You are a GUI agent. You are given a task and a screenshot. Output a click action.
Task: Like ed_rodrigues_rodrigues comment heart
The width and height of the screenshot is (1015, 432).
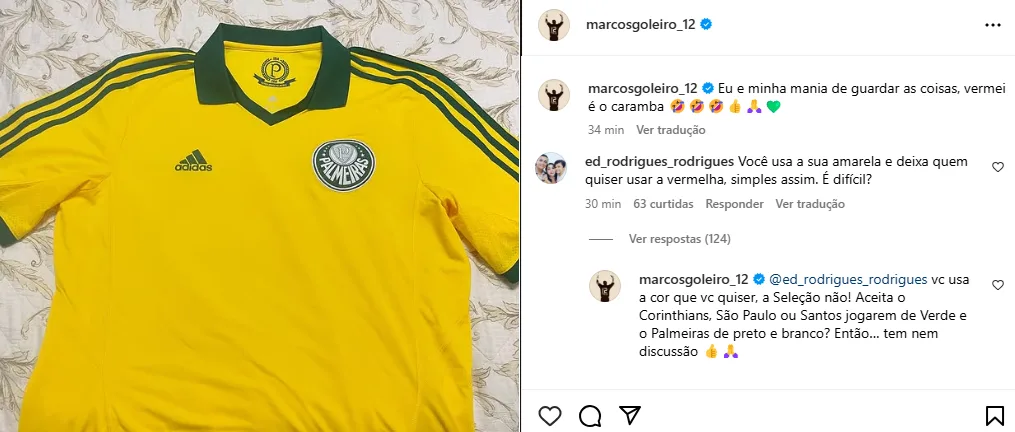(998, 167)
